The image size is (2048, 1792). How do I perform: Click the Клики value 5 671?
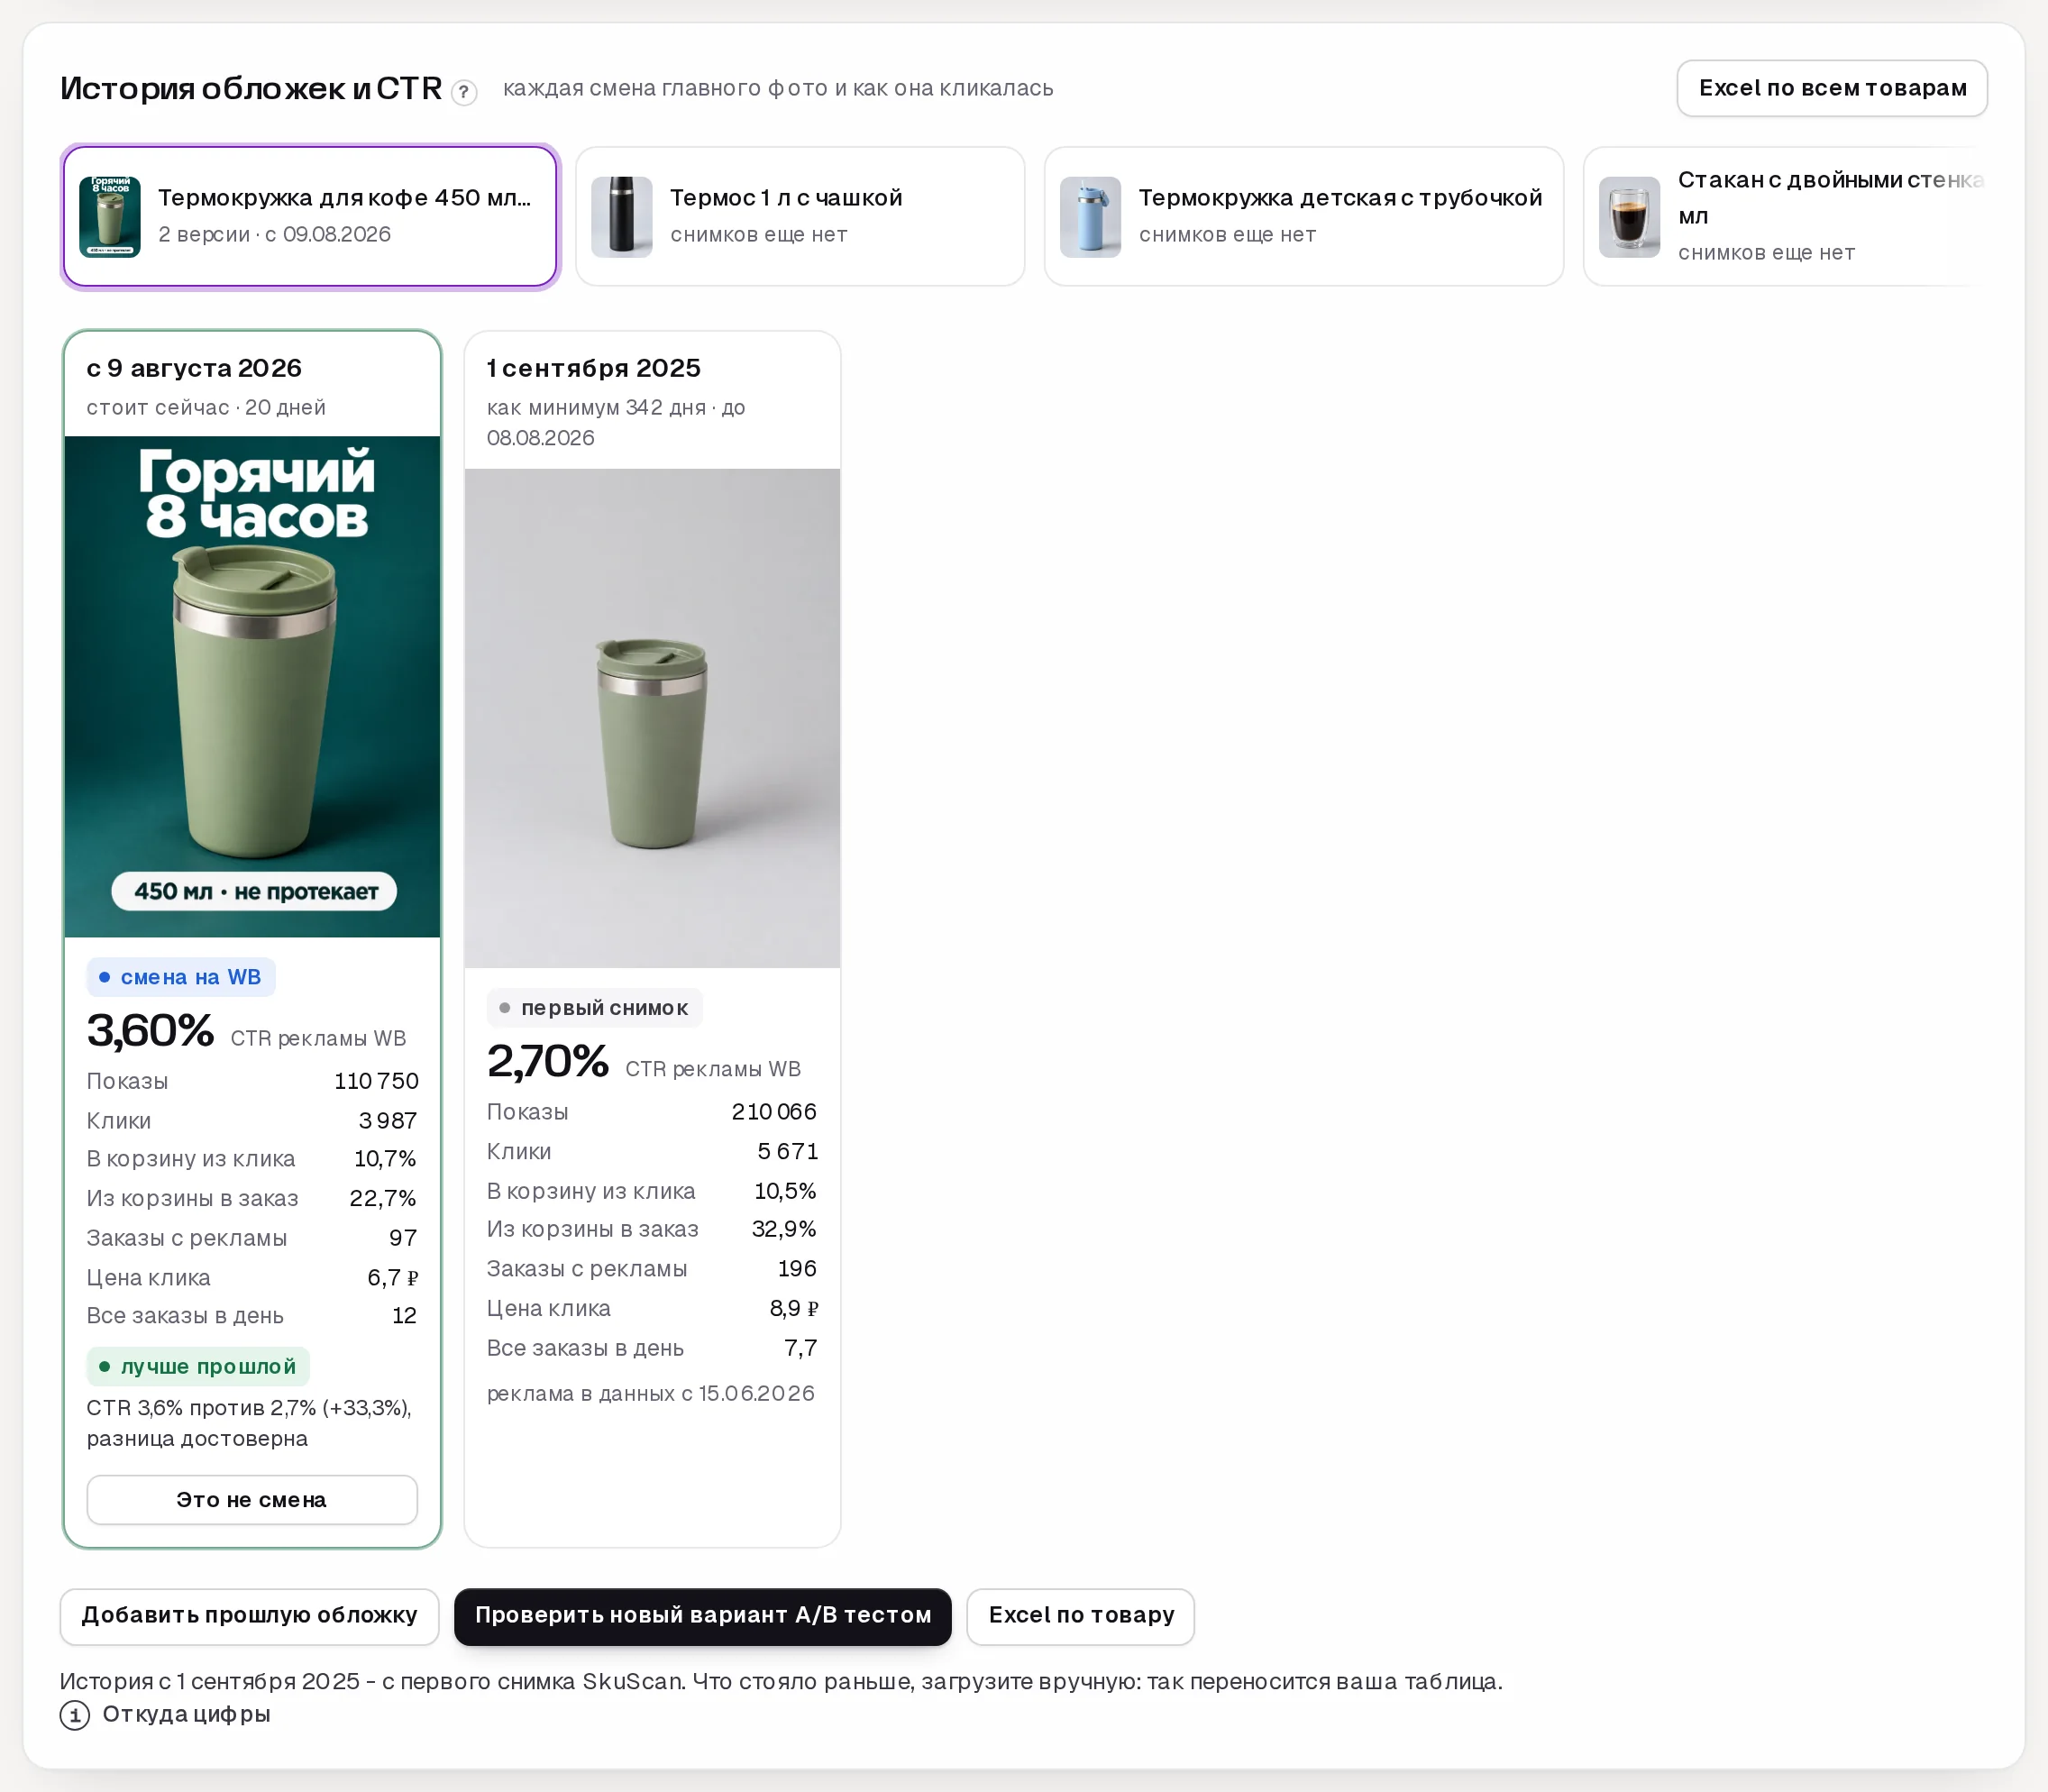[788, 1152]
